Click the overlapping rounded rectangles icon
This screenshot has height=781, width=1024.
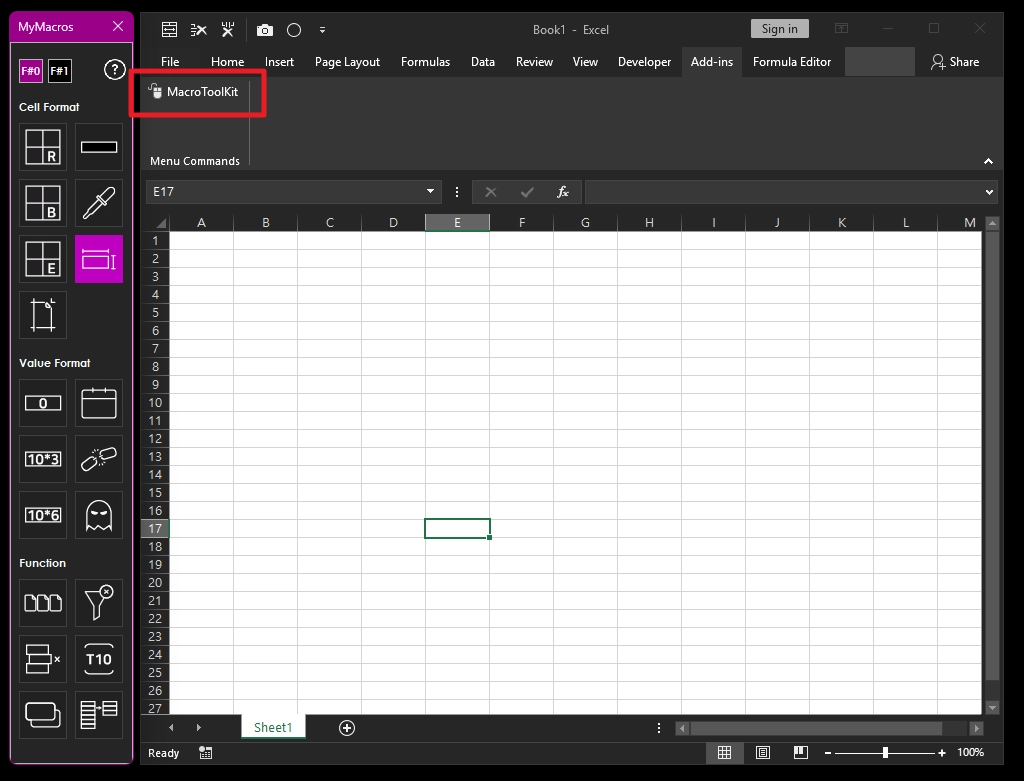43,715
